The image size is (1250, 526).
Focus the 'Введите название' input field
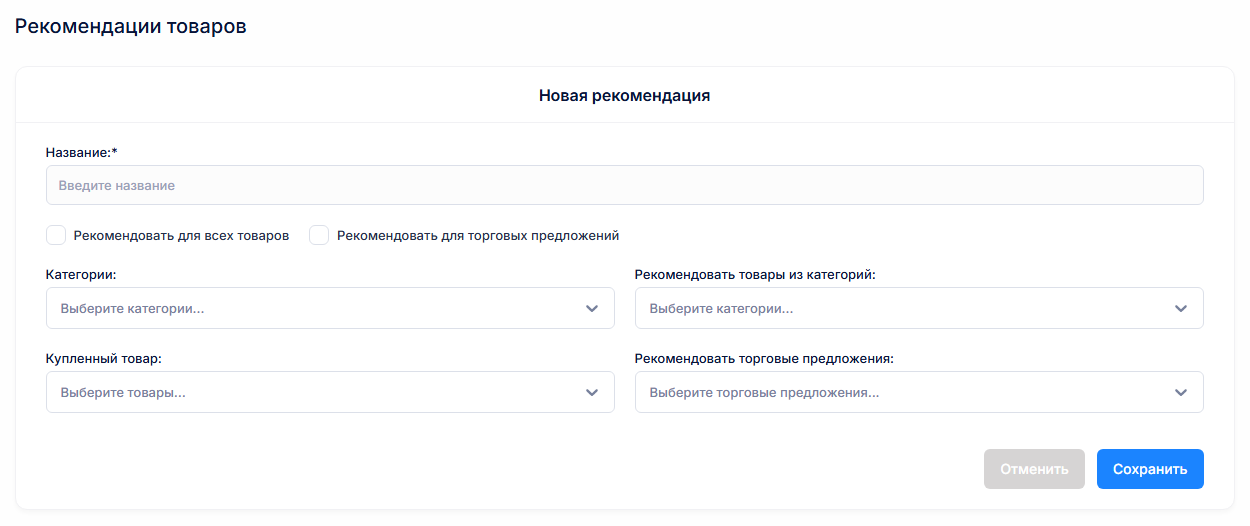(624, 186)
